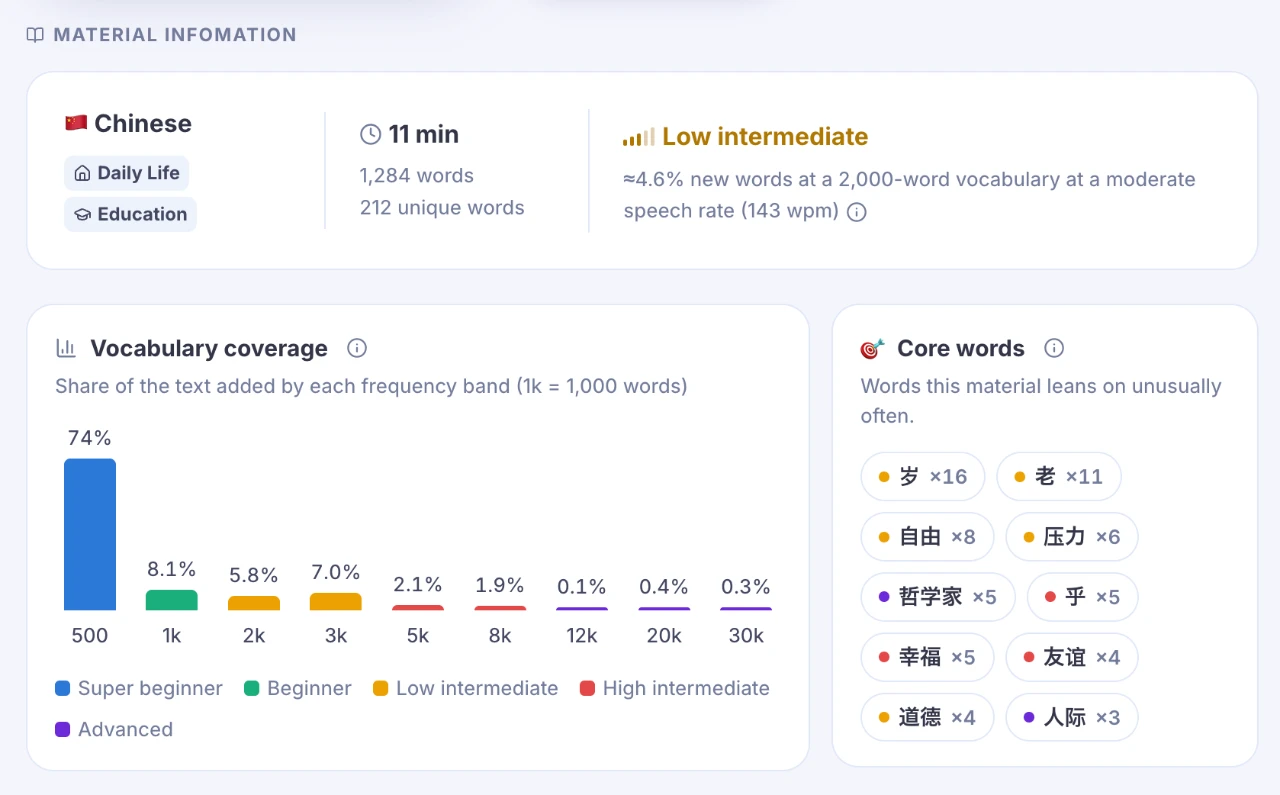
Task: Click the Advanced legend purple swatch
Action: 63,729
